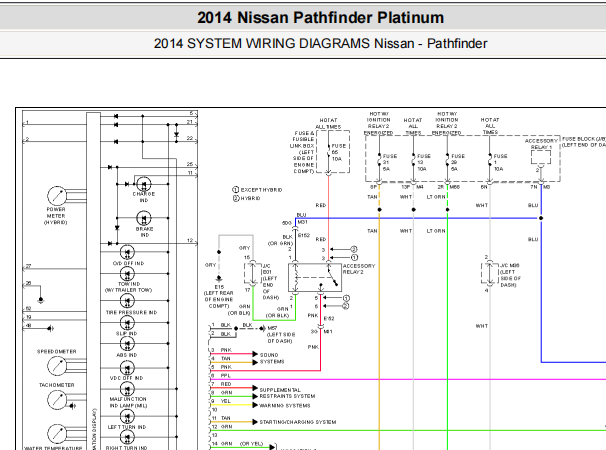Click the 'VDC OFF IND' label
The height and width of the screenshot is (450, 606).
click(x=127, y=378)
